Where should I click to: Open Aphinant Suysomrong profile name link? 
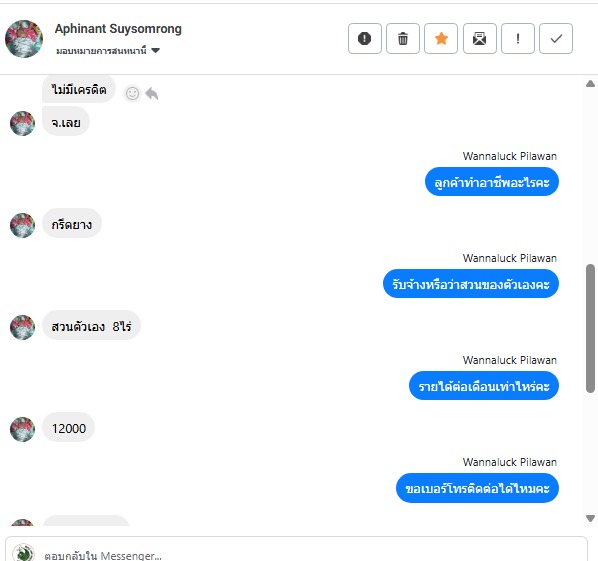coord(118,29)
